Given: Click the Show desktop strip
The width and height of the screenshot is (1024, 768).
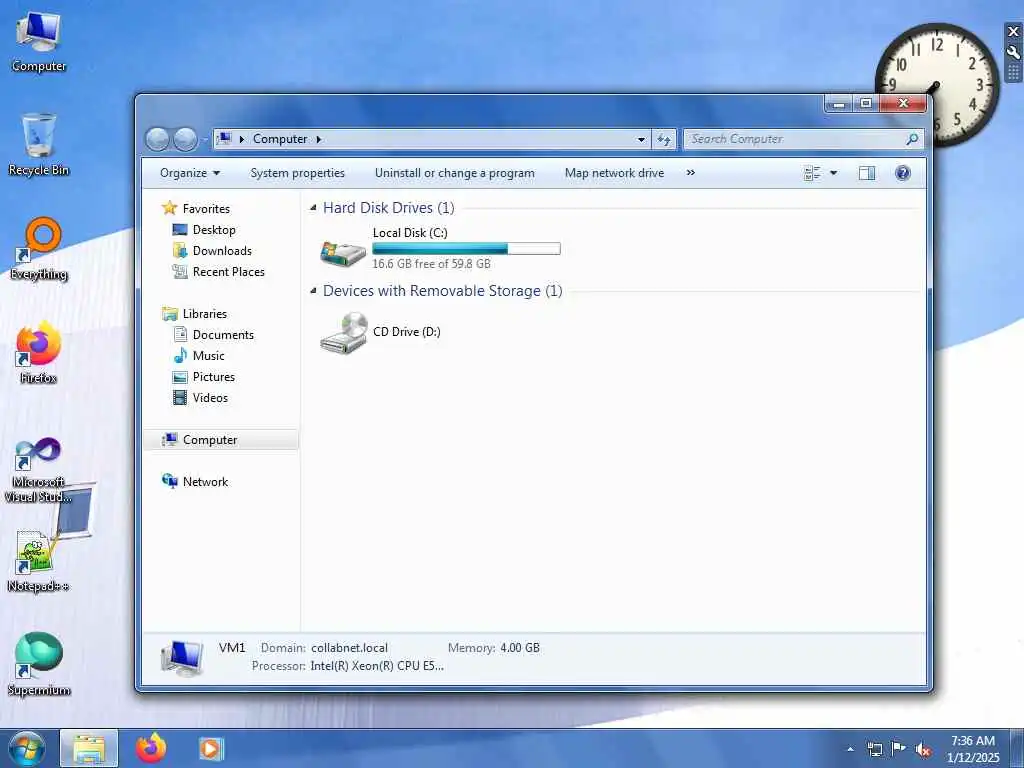Looking at the screenshot, I should (x=1017, y=748).
